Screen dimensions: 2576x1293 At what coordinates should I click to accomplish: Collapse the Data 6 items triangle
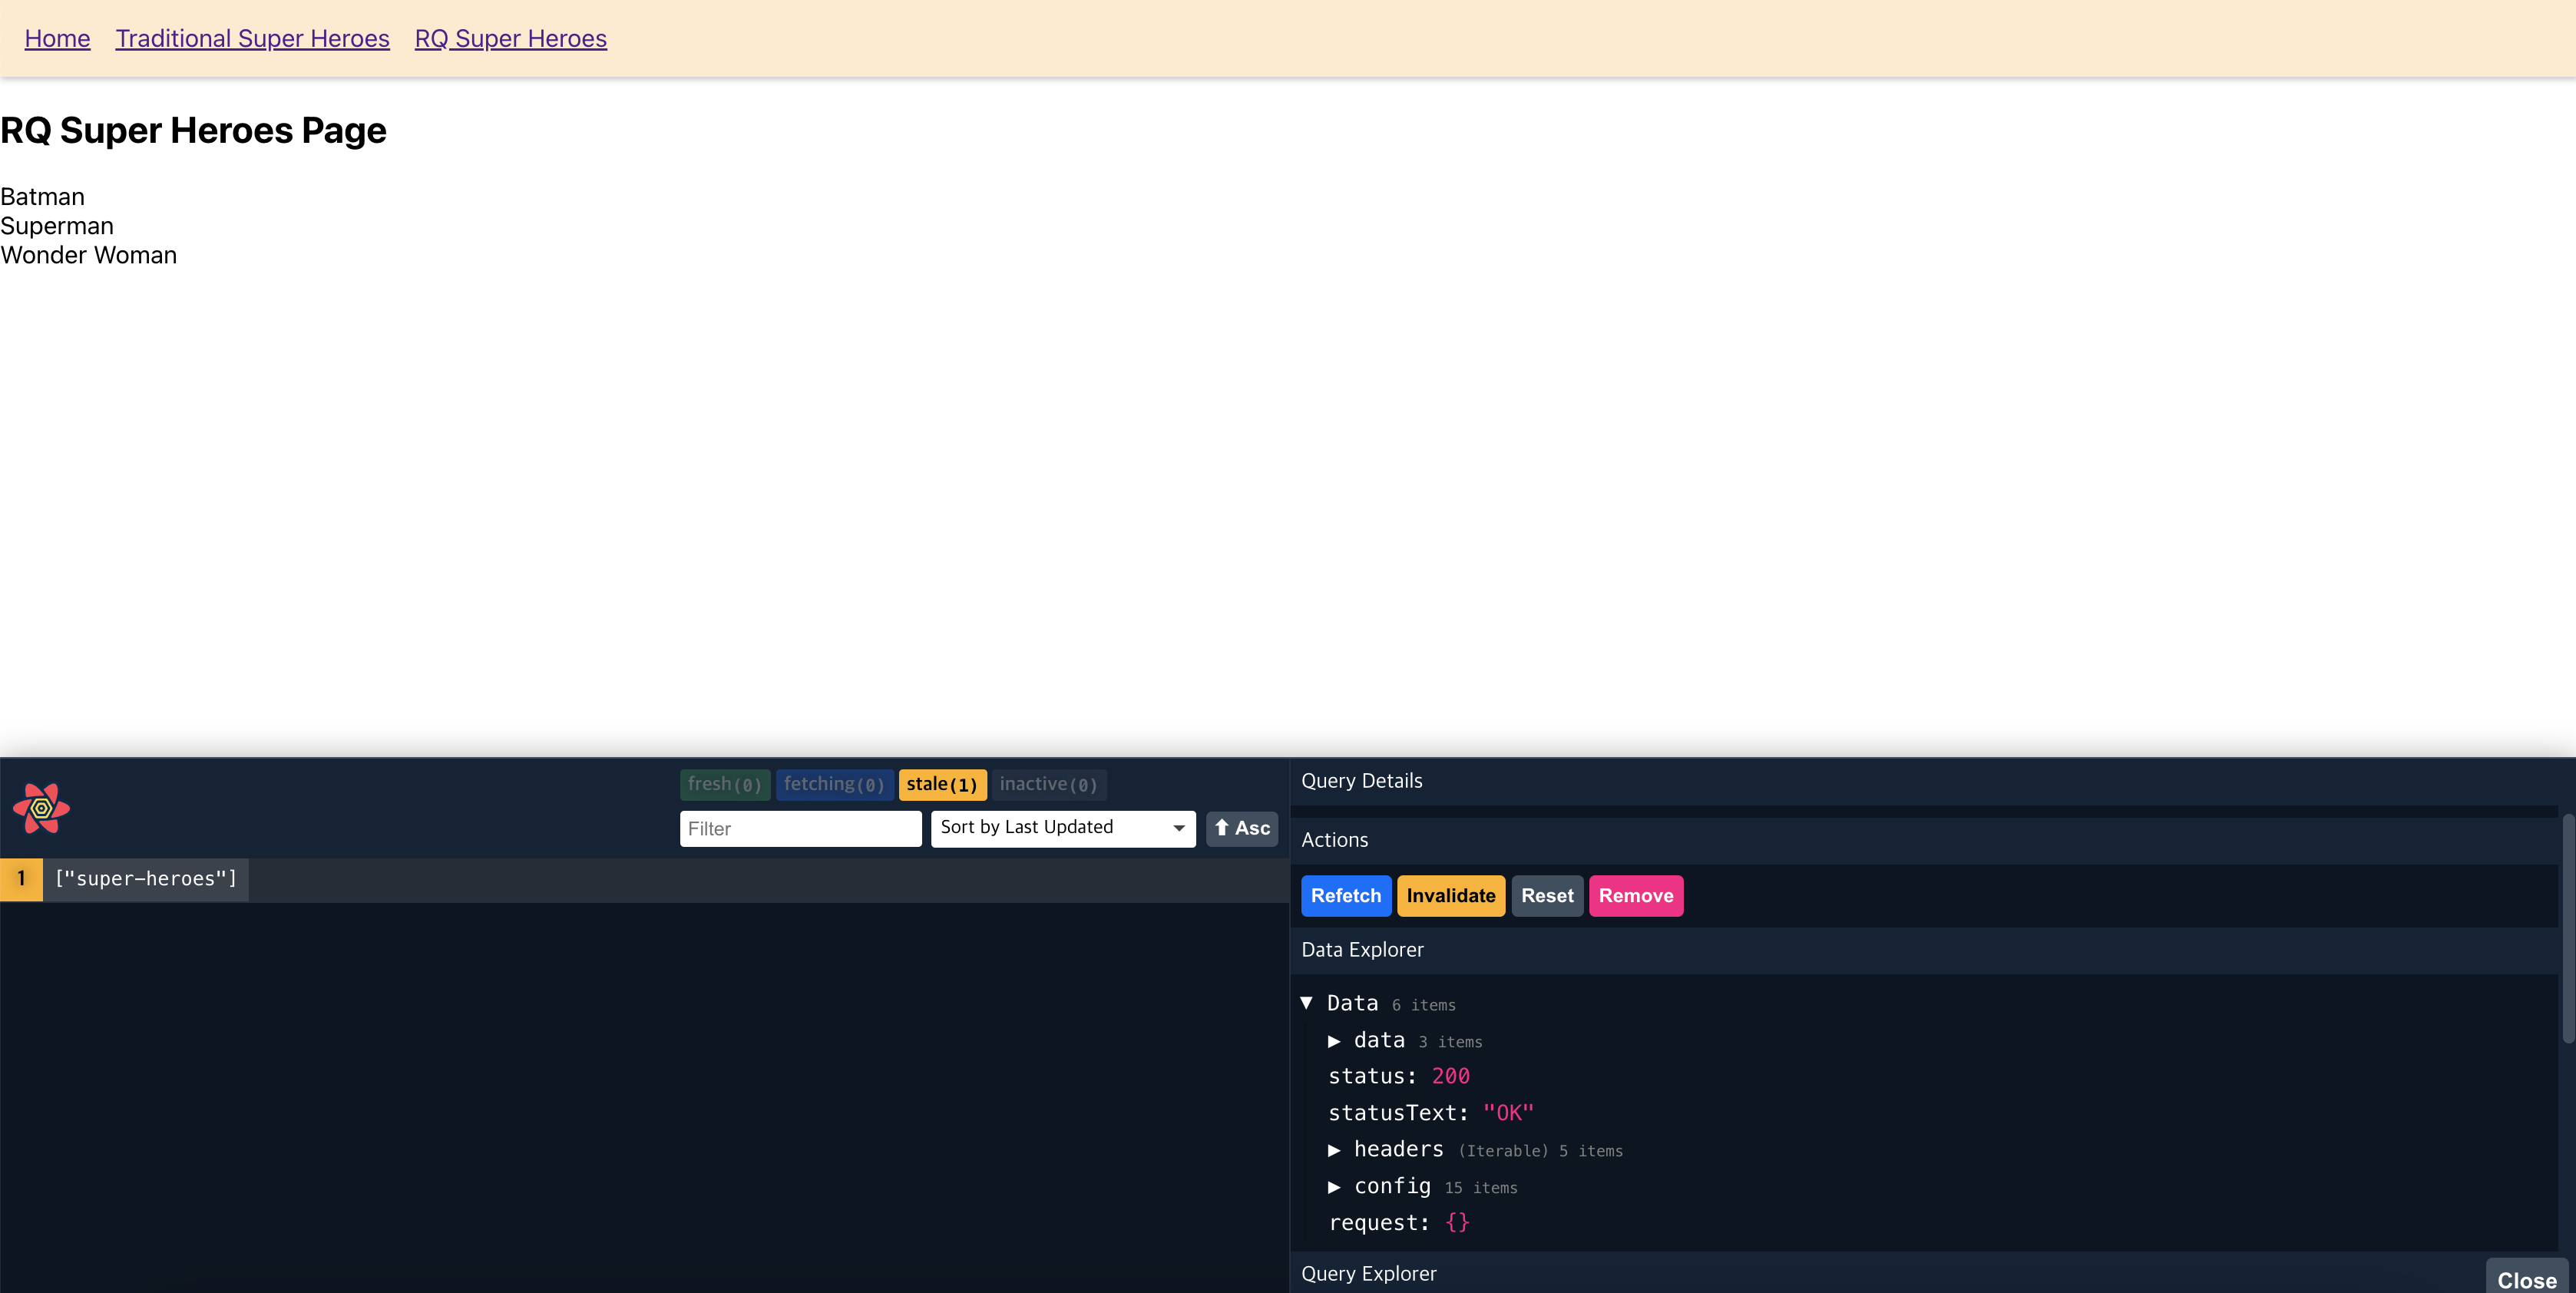(1306, 1003)
